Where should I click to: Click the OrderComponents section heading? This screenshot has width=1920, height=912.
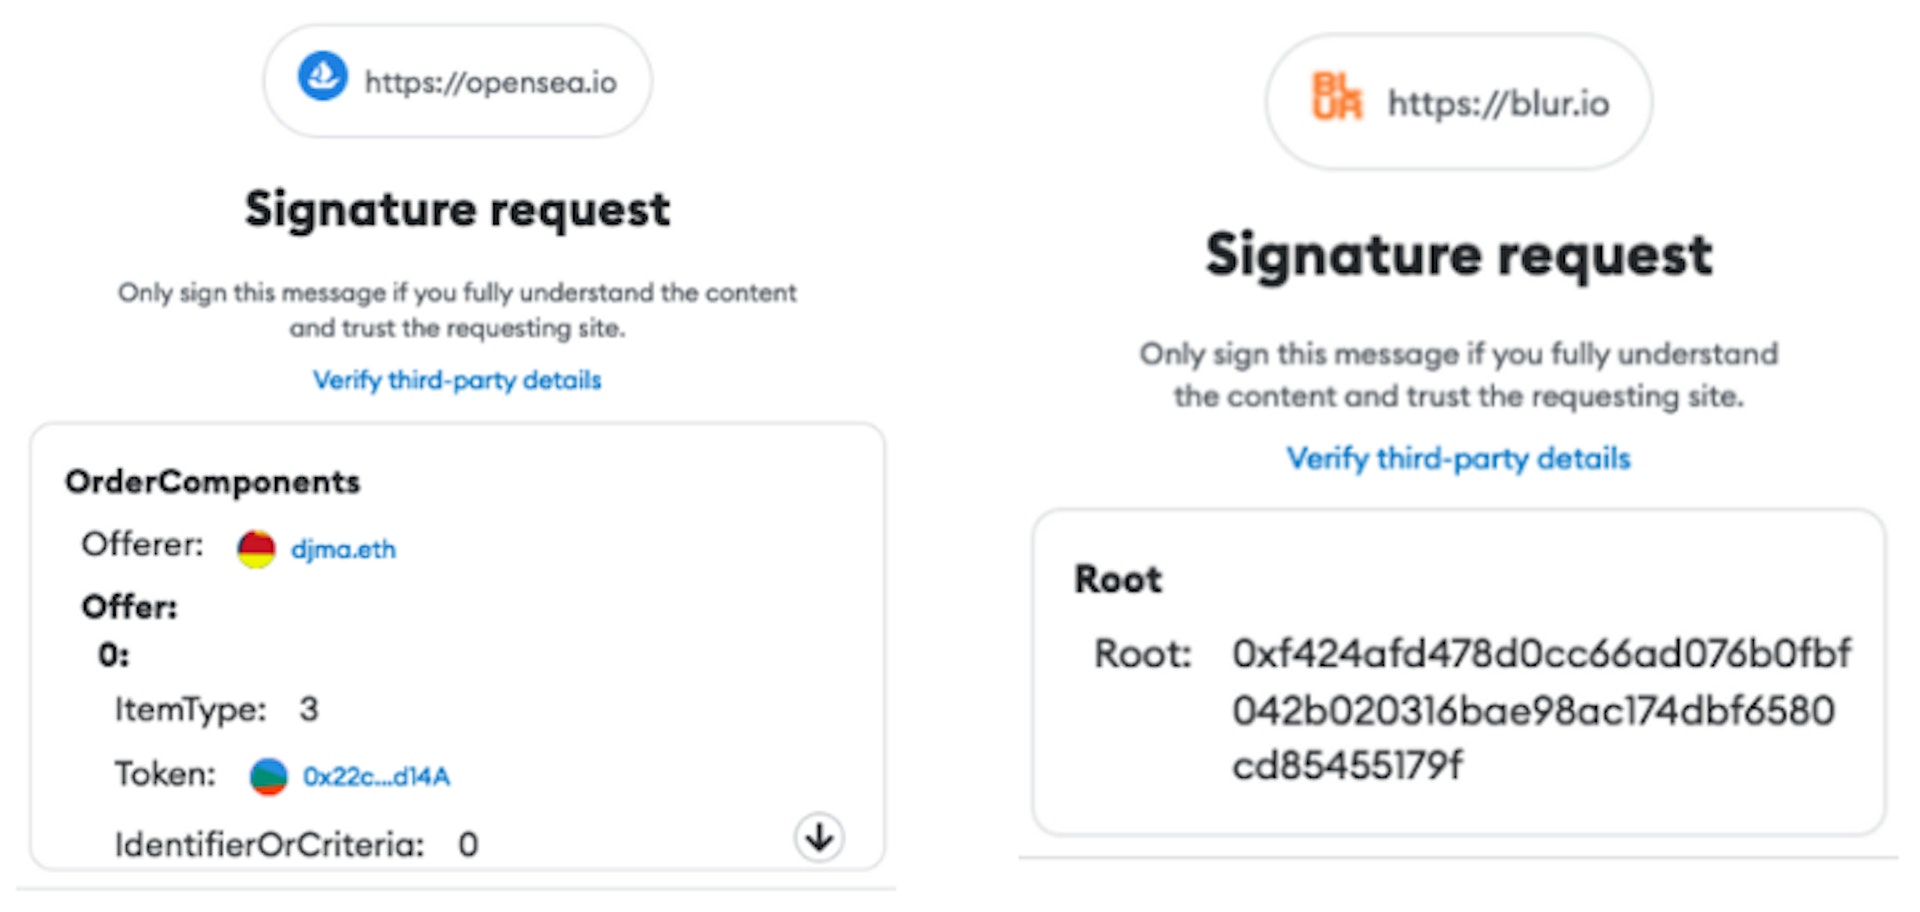coord(212,482)
